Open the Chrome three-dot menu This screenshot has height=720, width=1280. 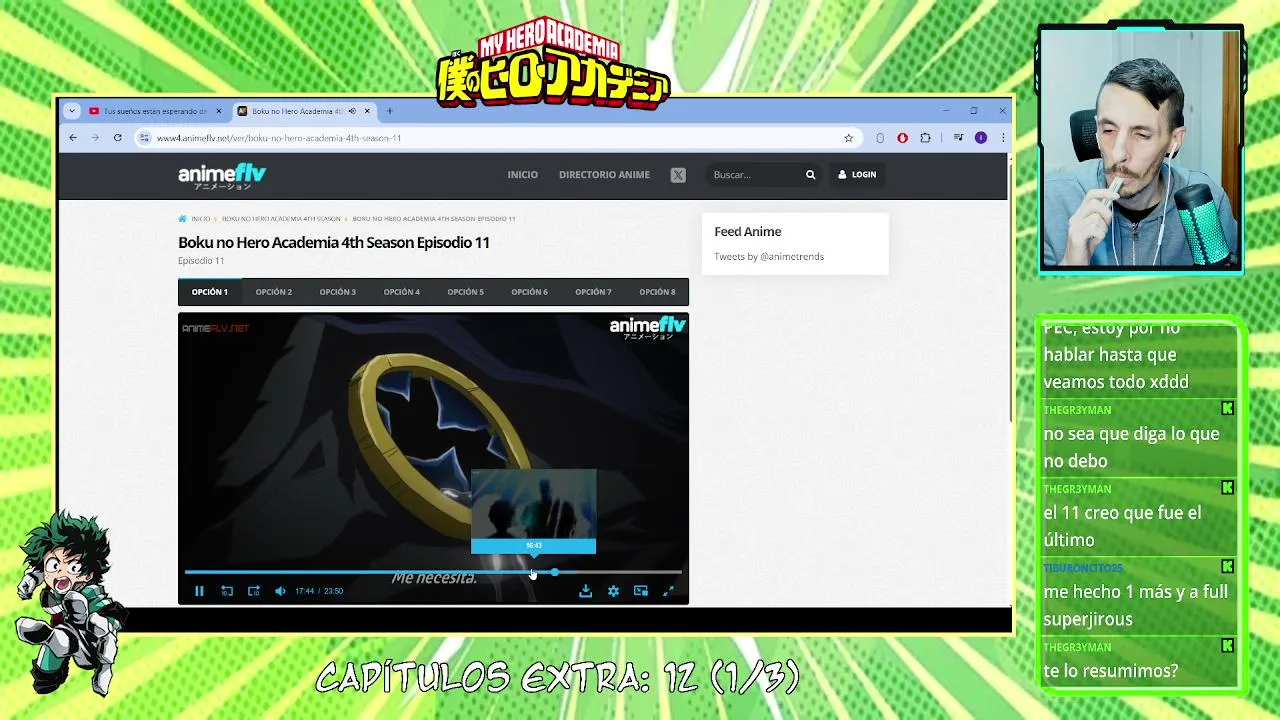click(x=1003, y=138)
